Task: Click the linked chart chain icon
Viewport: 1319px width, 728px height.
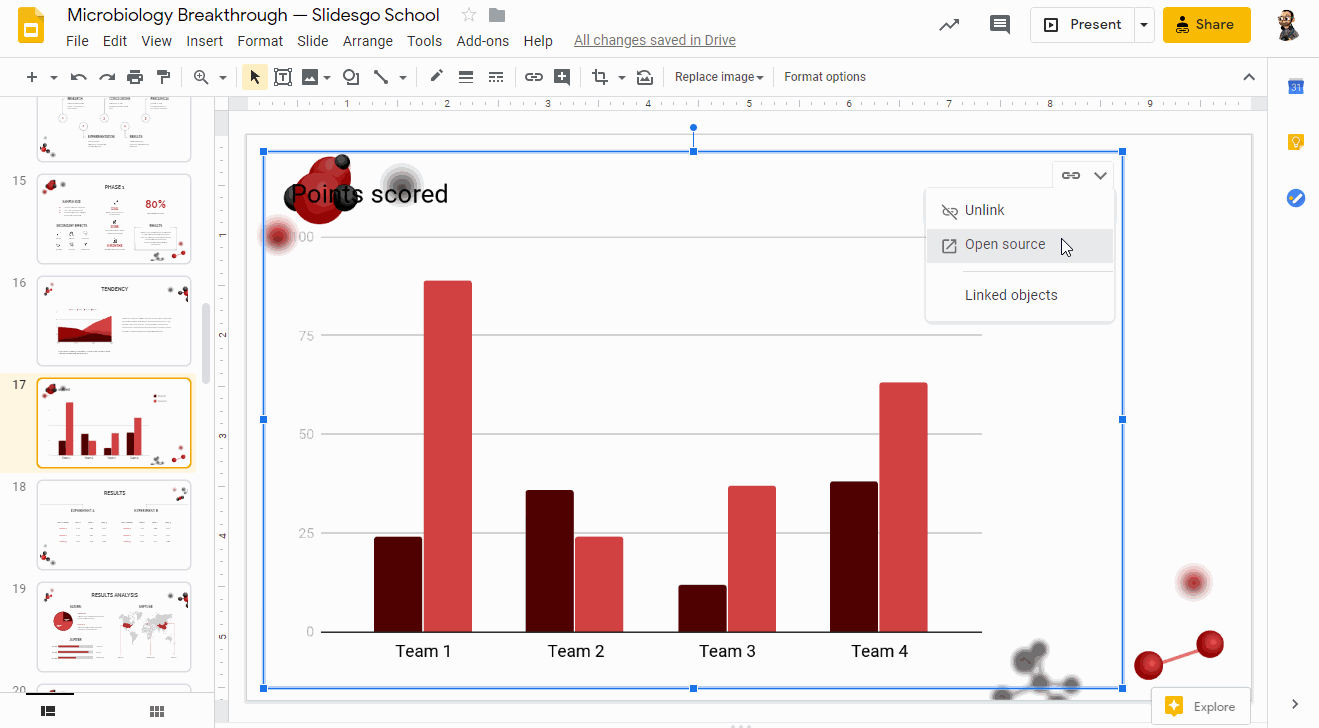Action: tap(1071, 175)
